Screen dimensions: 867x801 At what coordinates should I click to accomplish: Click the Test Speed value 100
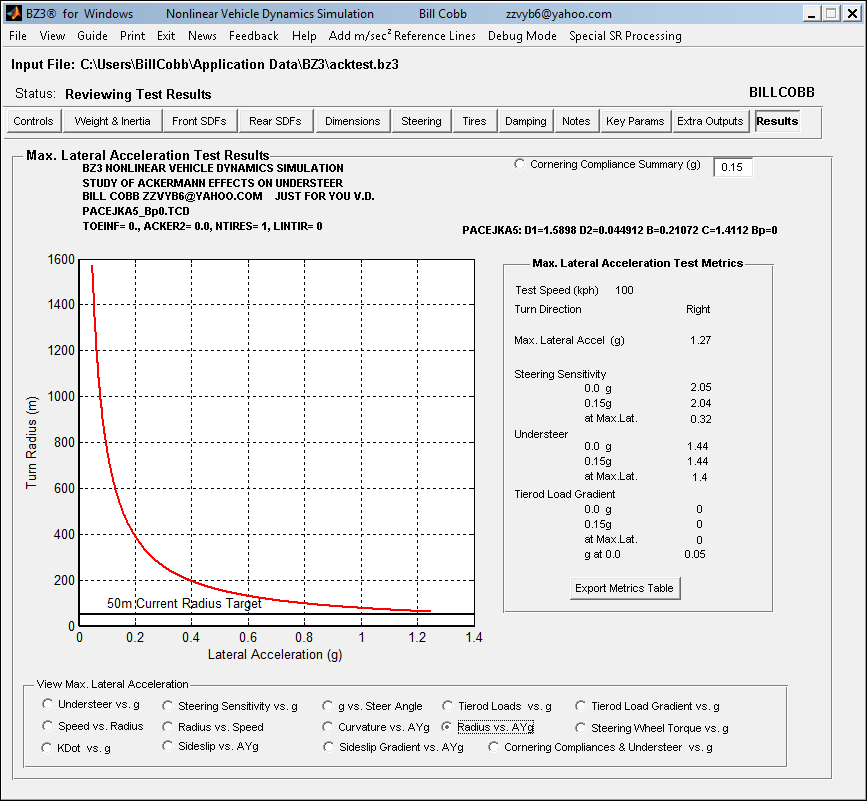624,290
